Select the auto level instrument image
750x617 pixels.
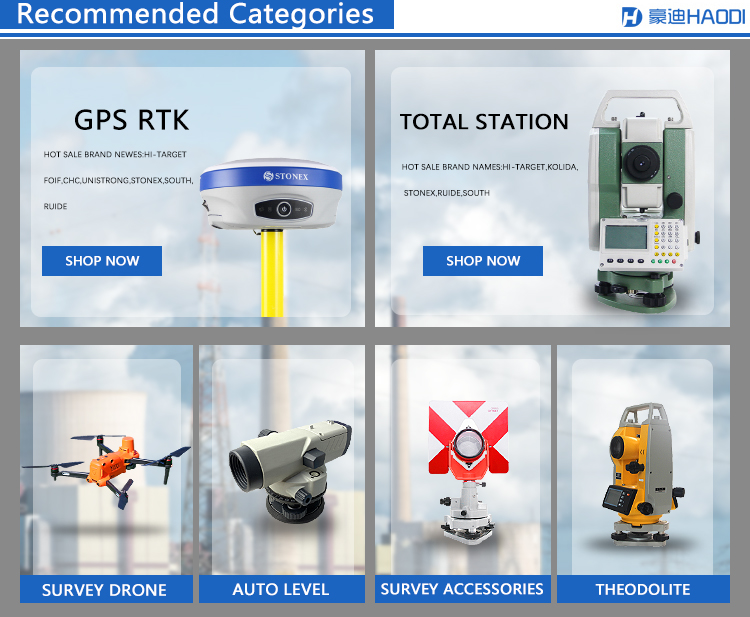(290, 471)
